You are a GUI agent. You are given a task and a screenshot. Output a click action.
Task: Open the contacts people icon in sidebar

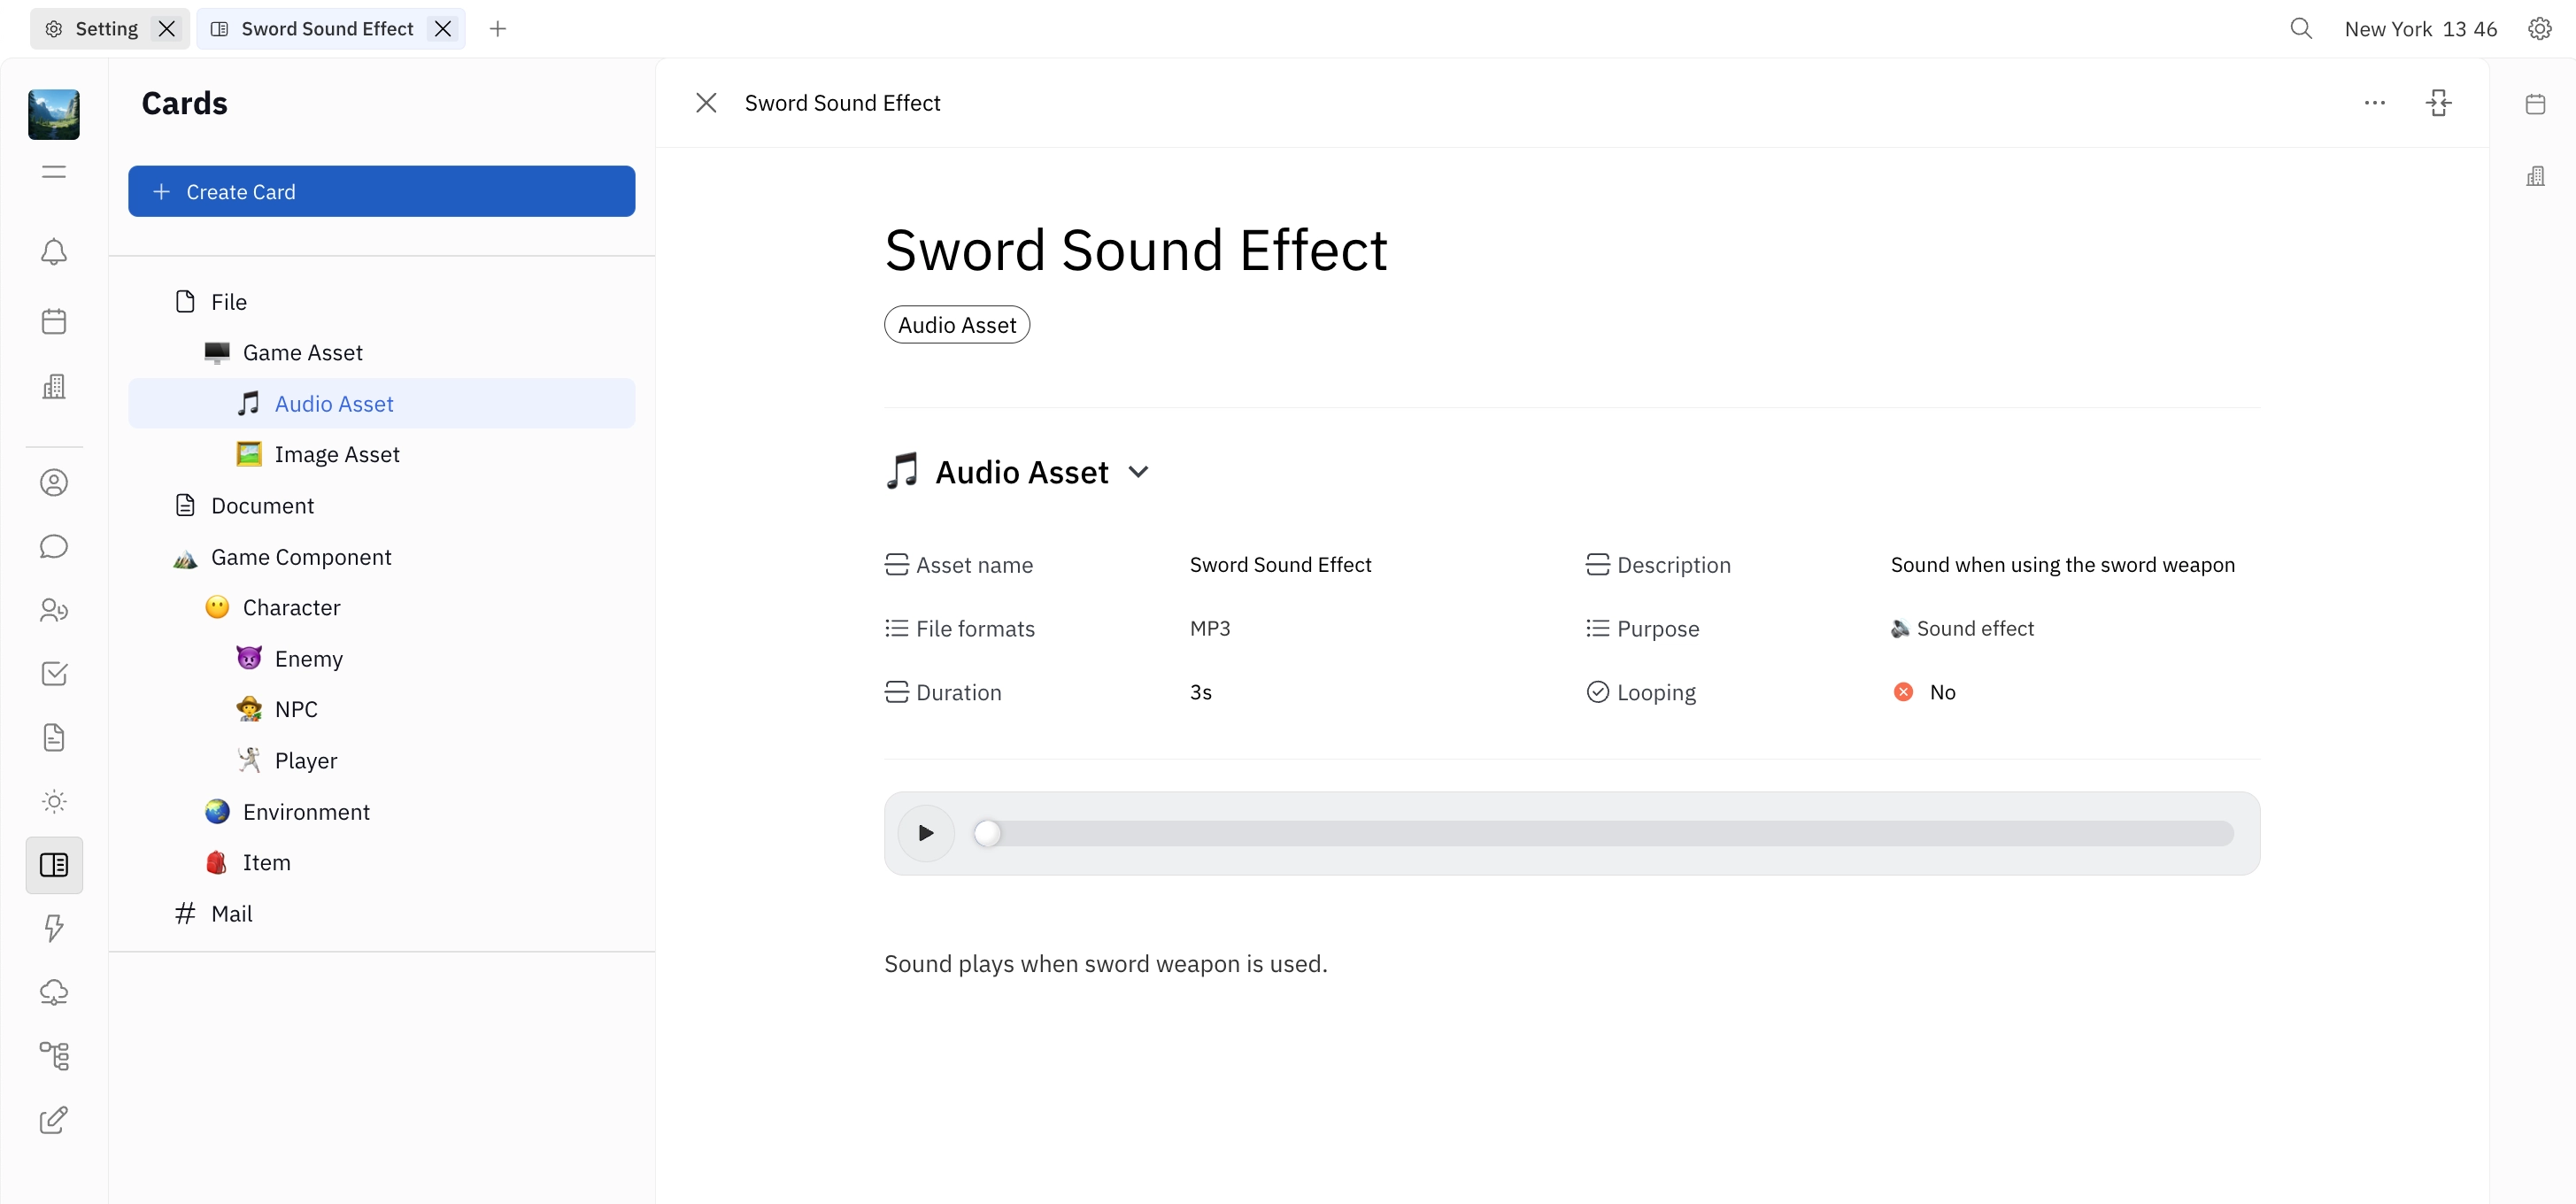point(54,482)
